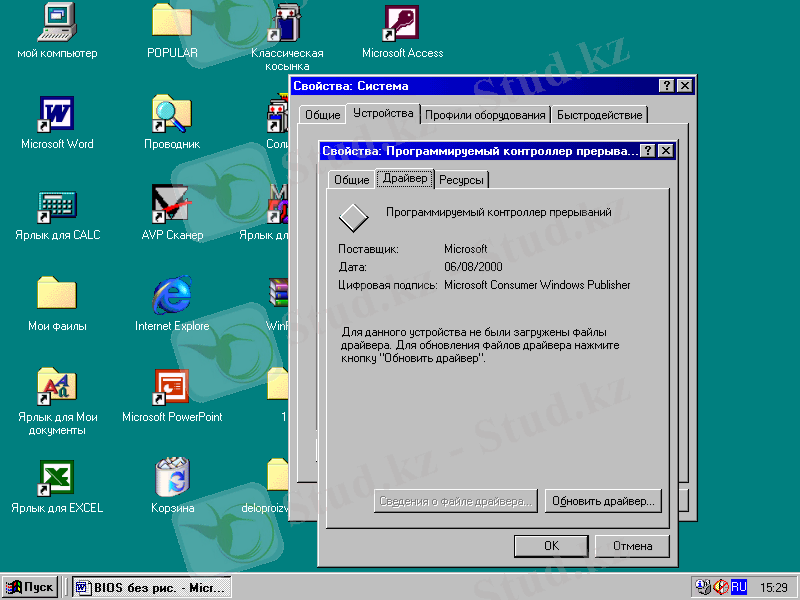Select the deloproizv folder icon
Viewport: 800px width, 600px height.
[278, 474]
